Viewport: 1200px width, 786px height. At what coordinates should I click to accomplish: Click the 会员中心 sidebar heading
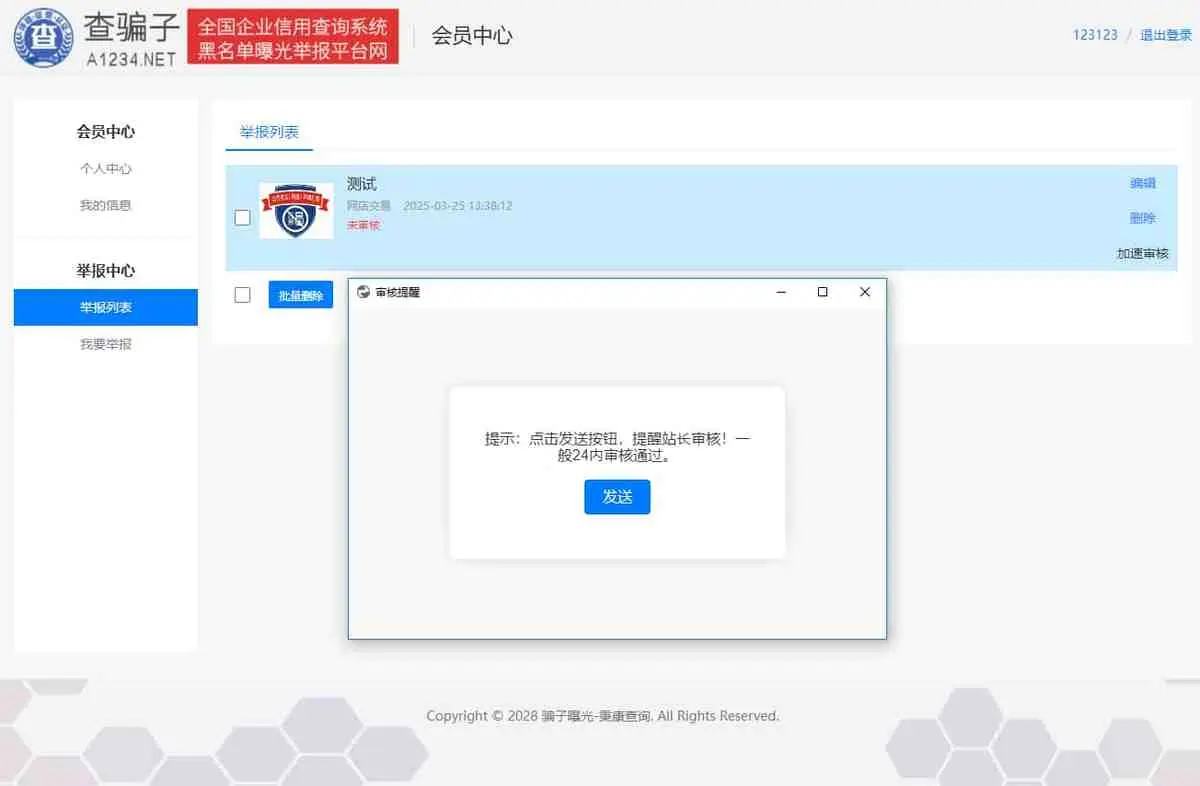(x=106, y=132)
